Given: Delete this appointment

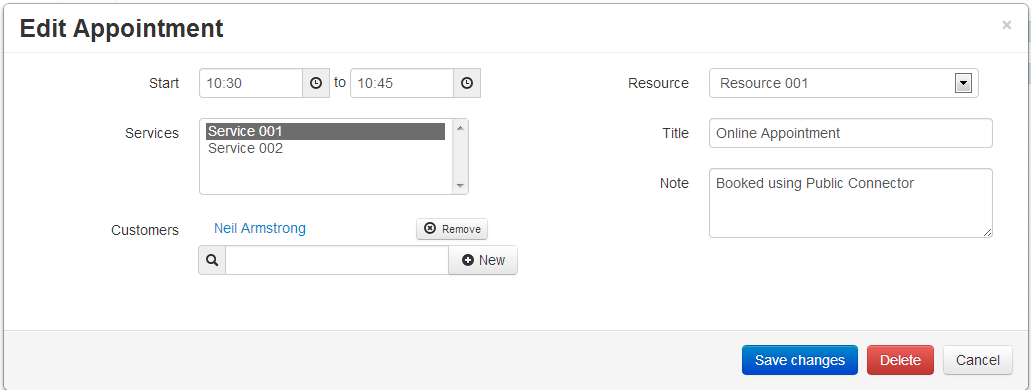Looking at the screenshot, I should pos(900,360).
